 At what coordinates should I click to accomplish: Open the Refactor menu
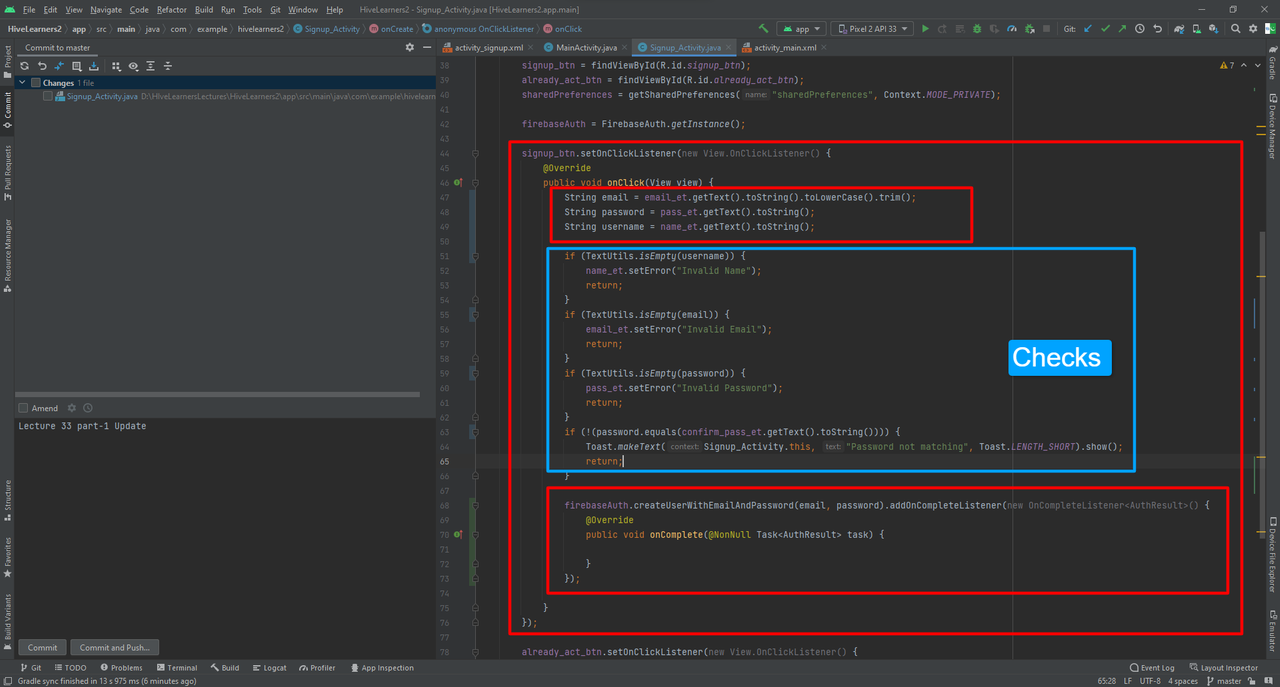pos(171,10)
